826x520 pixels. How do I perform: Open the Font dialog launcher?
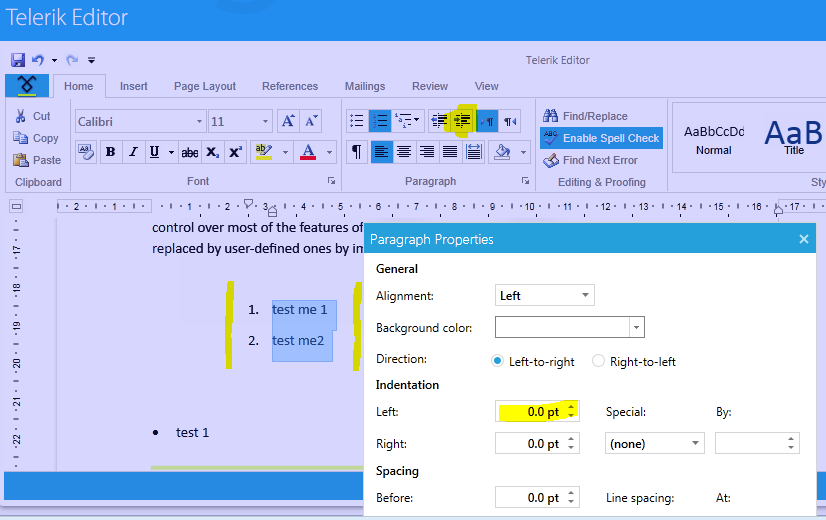click(331, 181)
